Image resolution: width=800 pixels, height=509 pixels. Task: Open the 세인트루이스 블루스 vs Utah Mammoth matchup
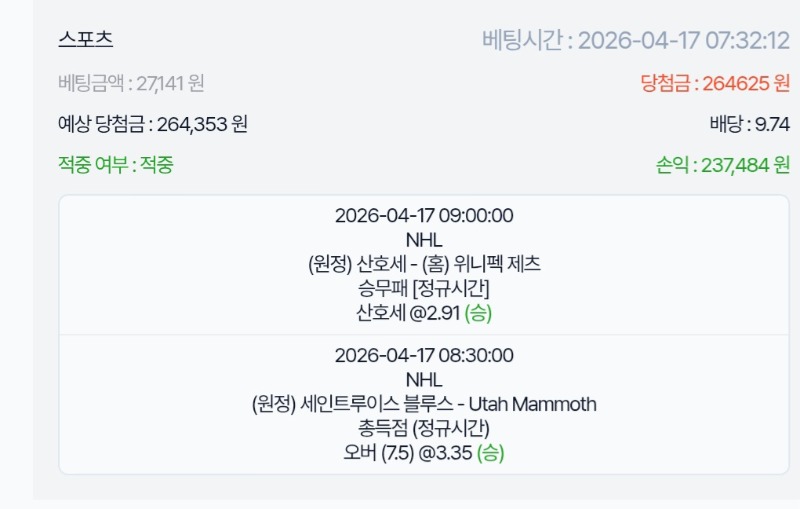click(424, 404)
